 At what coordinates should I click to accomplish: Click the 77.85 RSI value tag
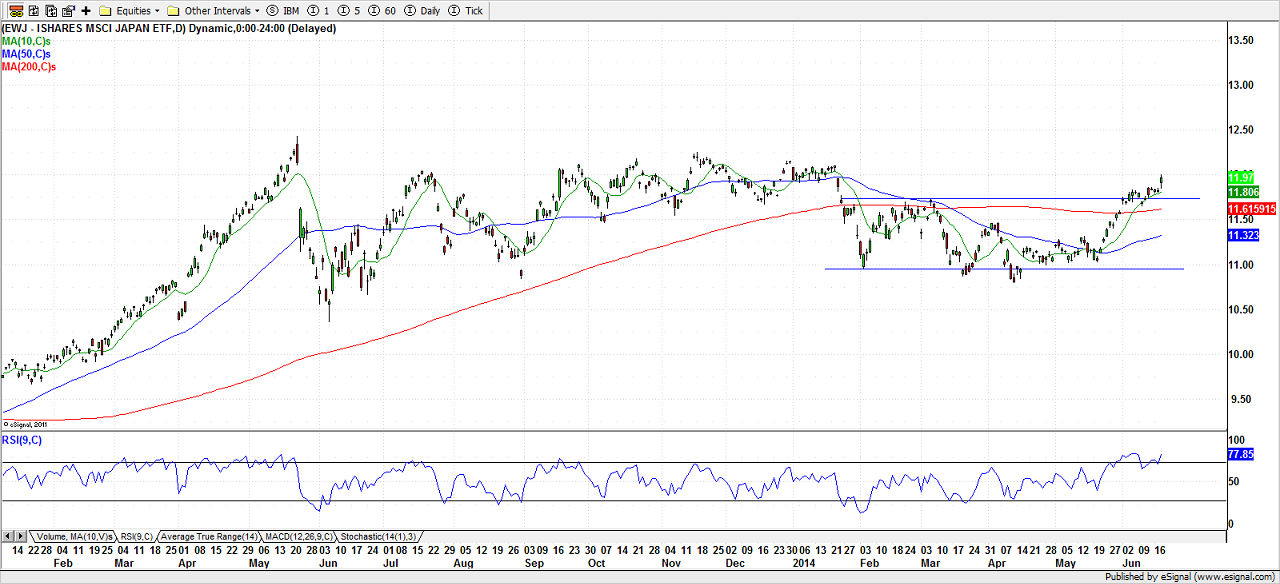tap(1241, 454)
